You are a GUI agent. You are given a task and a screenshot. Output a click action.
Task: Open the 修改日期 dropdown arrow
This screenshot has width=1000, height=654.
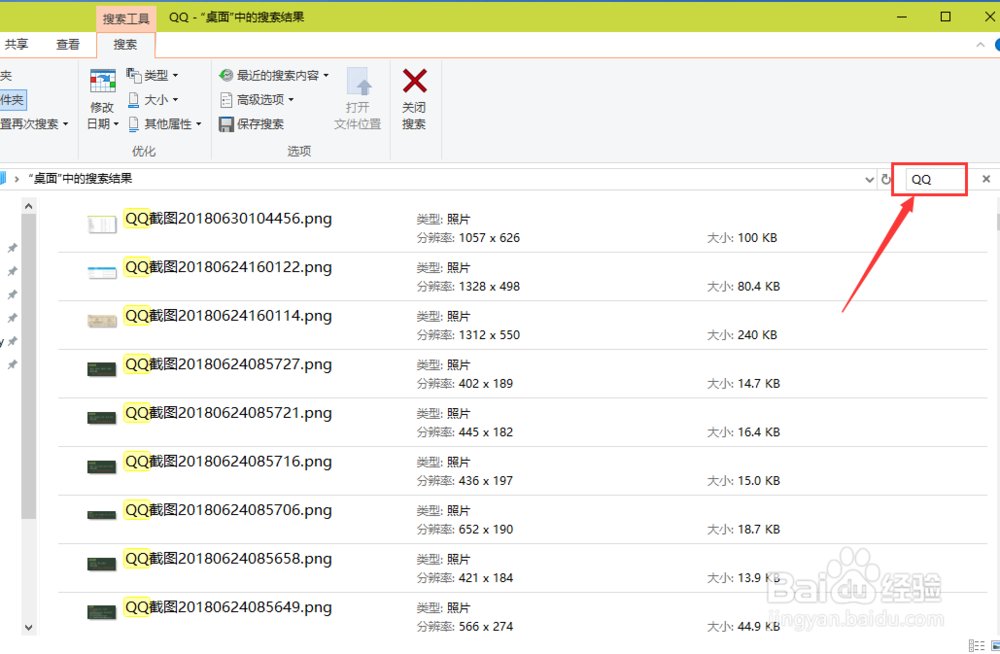click(x=116, y=124)
